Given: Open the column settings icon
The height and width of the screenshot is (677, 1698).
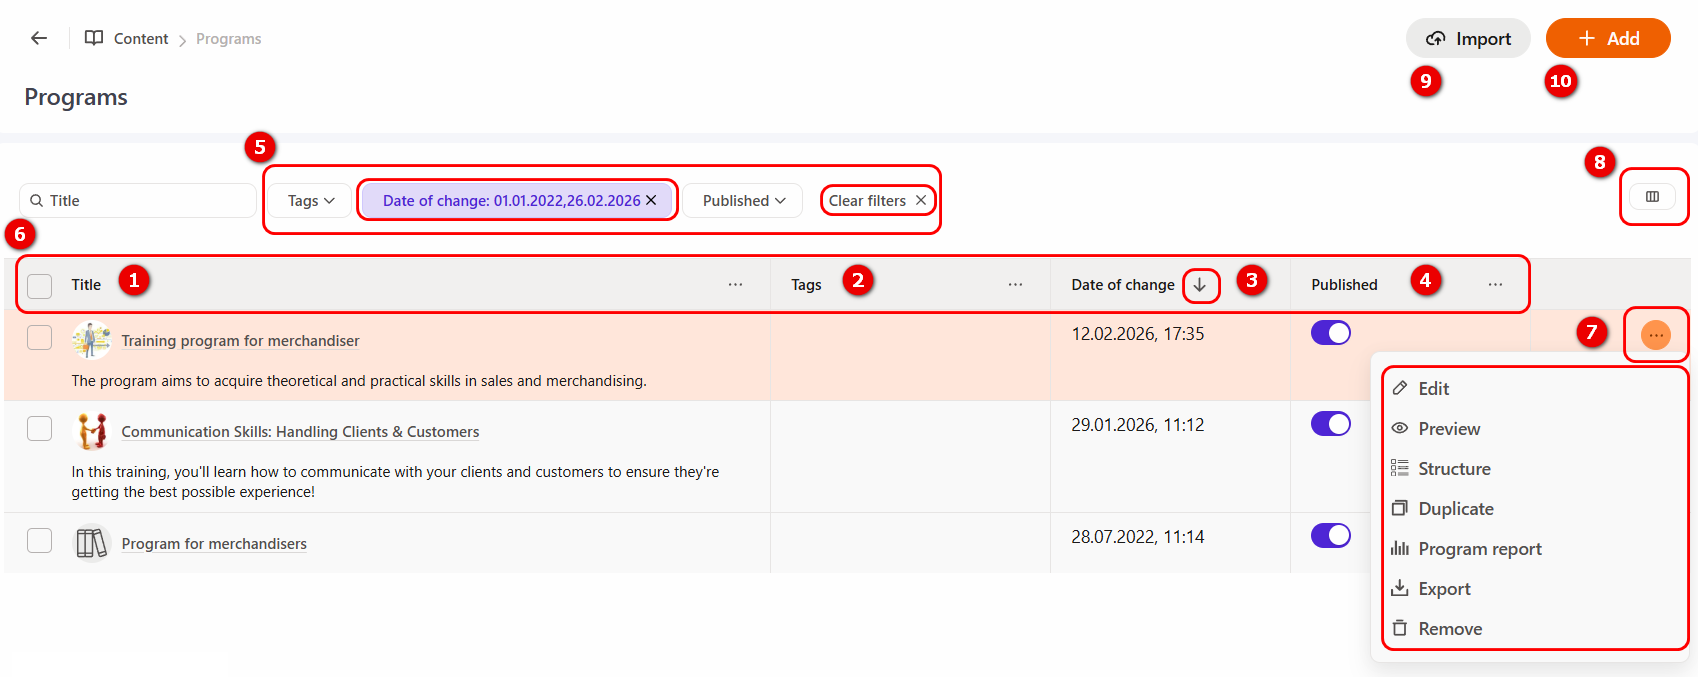Looking at the screenshot, I should pos(1652,197).
